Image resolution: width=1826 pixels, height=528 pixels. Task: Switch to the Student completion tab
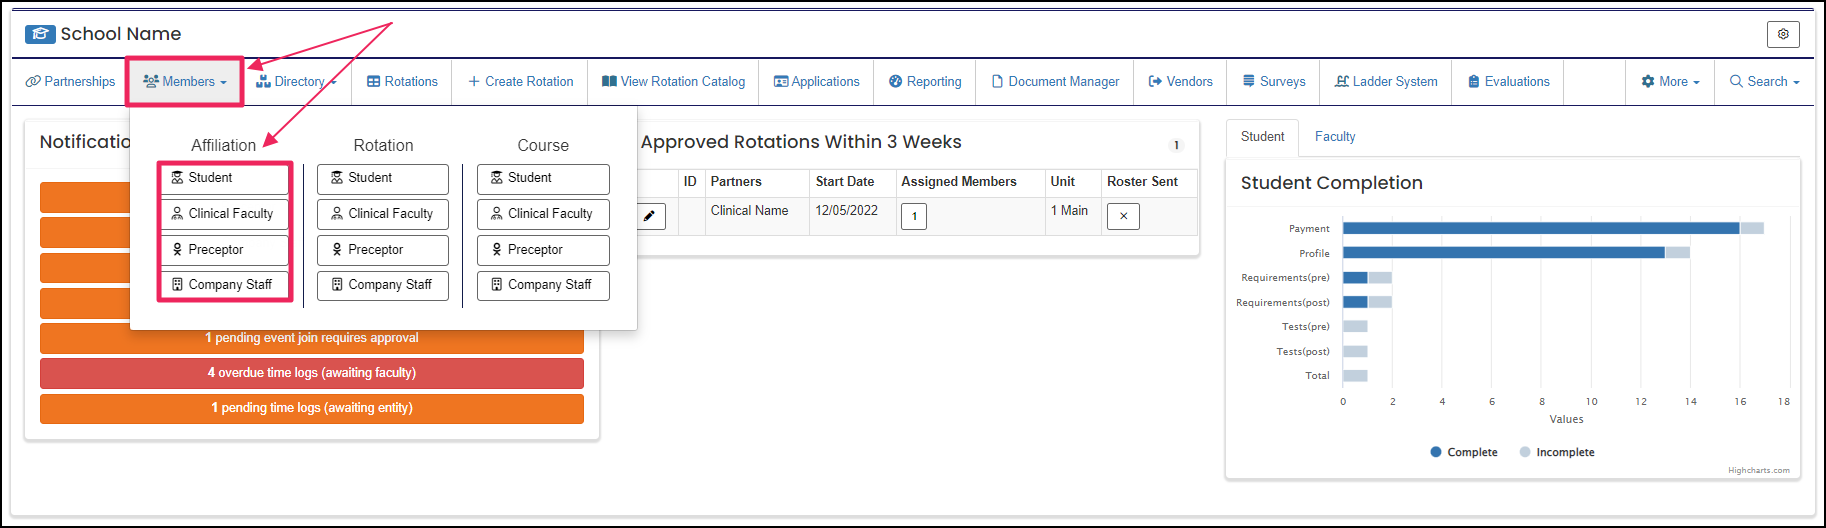pos(1262,137)
